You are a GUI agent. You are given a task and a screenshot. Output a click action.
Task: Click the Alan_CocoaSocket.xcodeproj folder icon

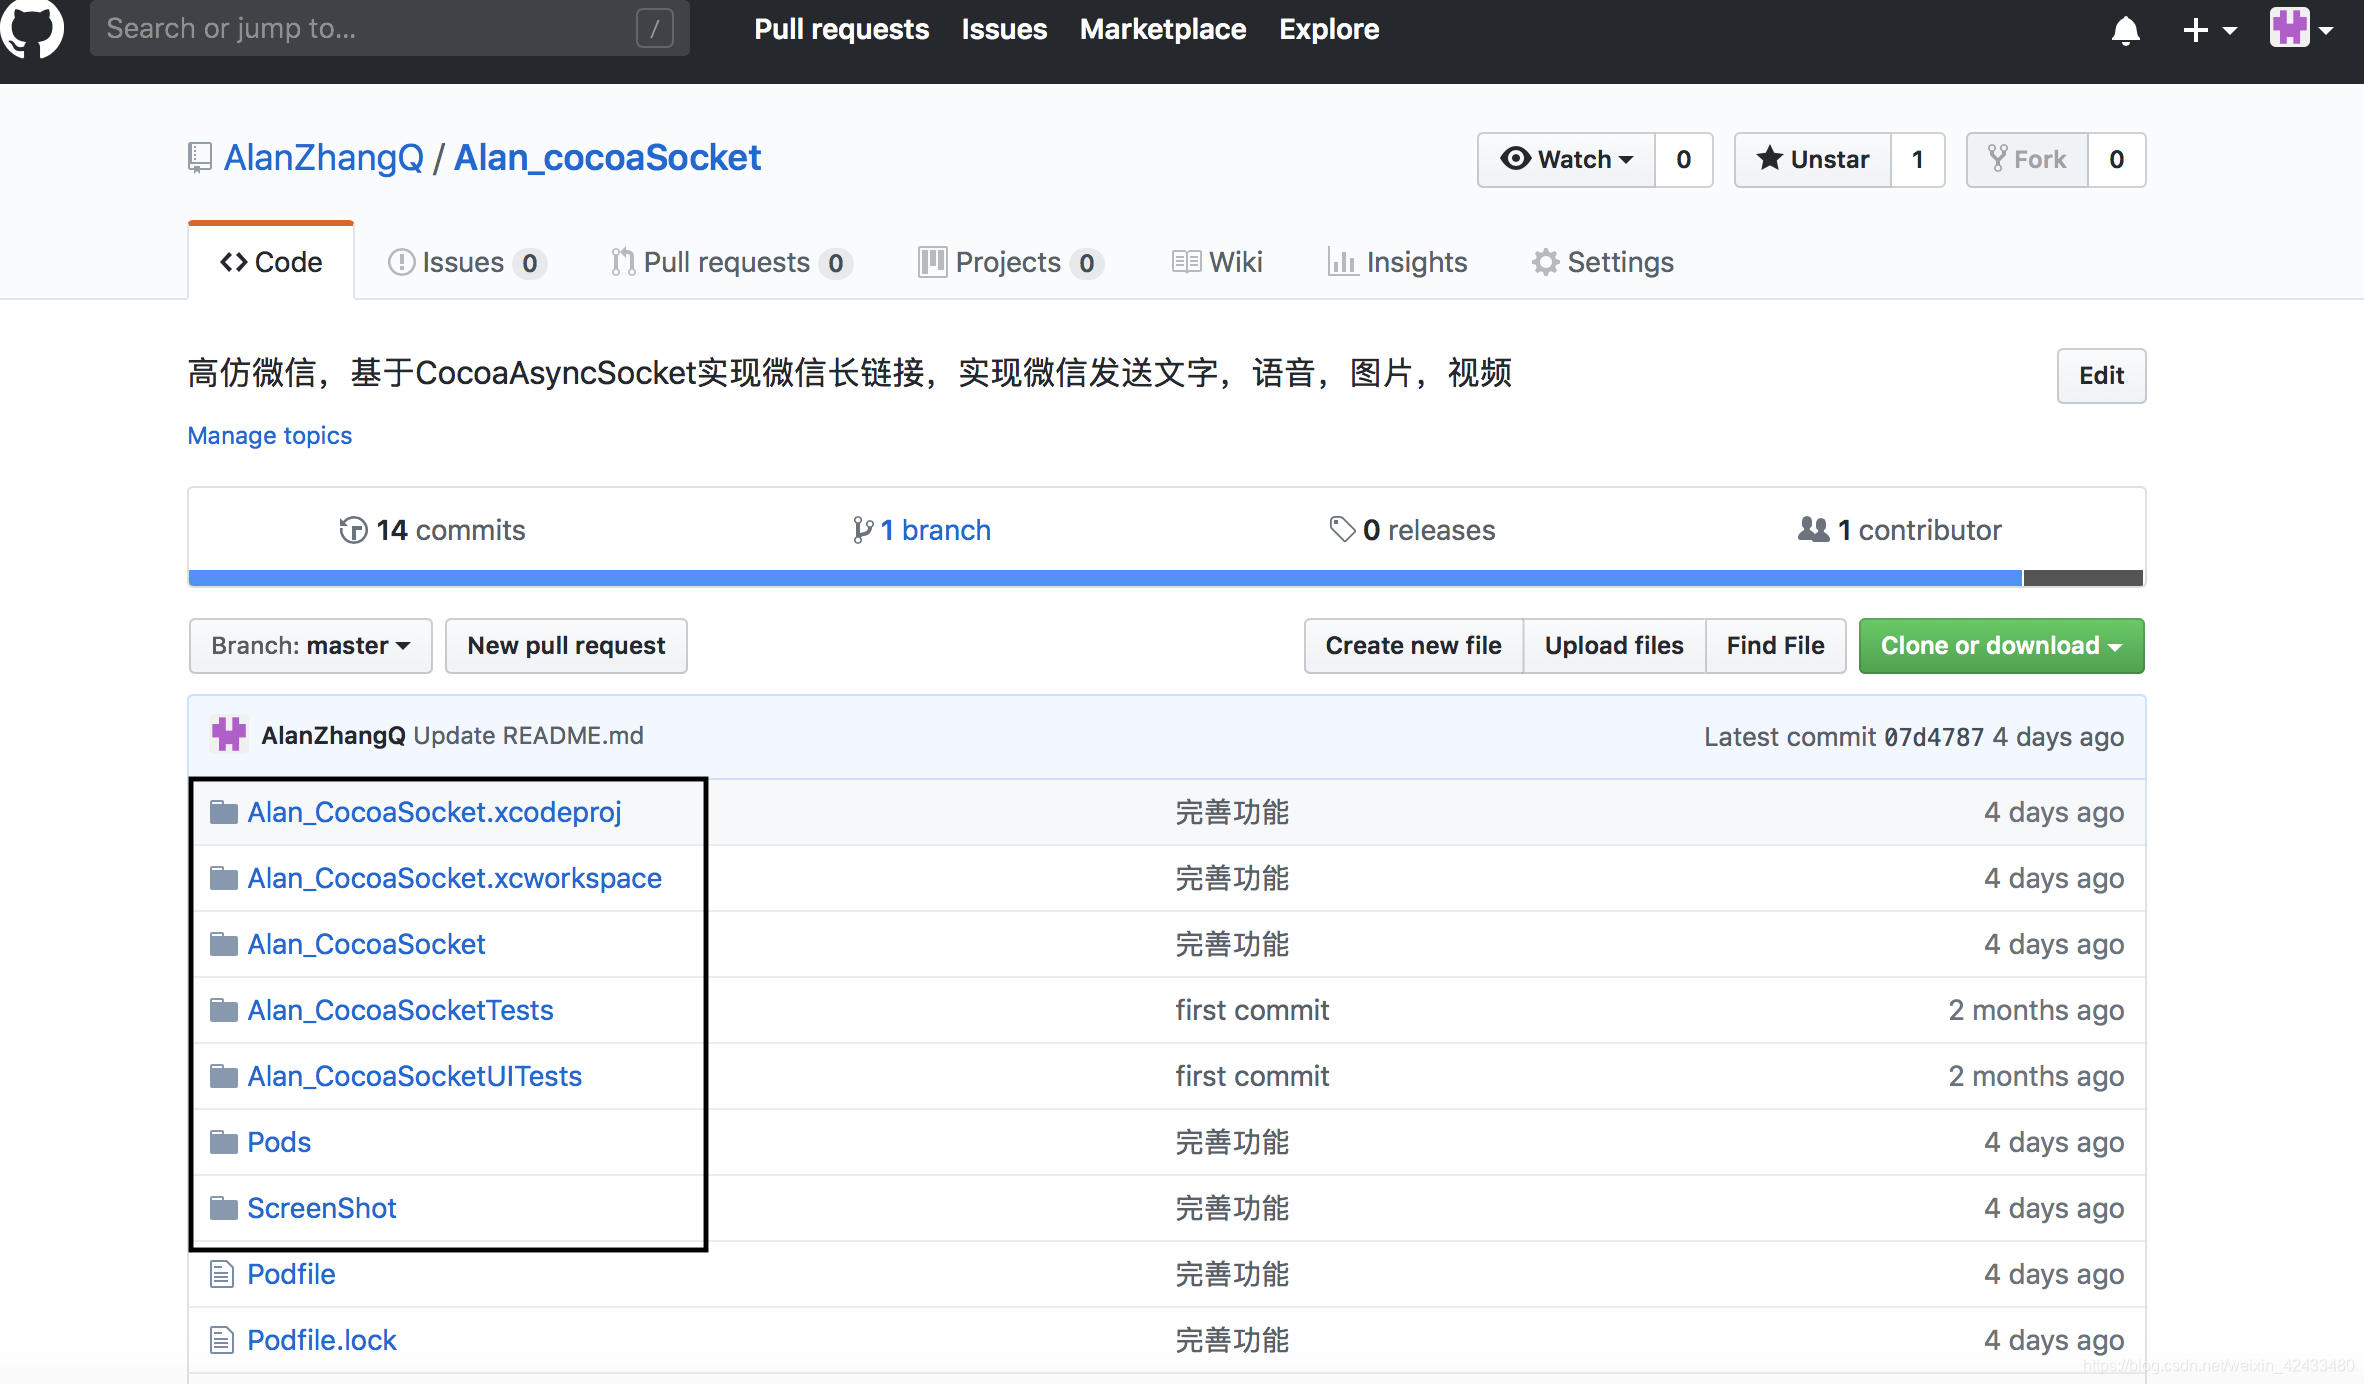[223, 812]
